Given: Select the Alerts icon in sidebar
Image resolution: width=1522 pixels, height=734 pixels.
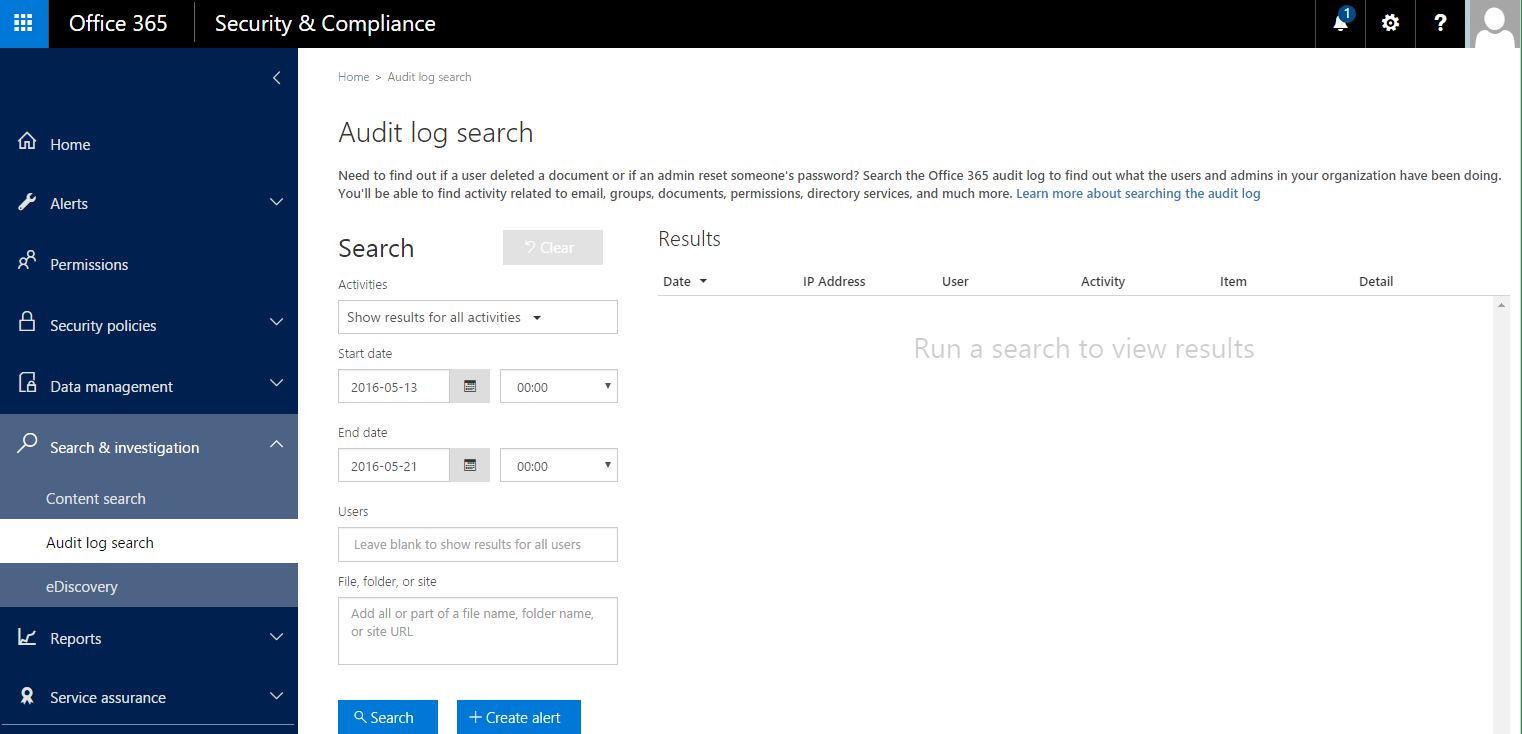Looking at the screenshot, I should coord(27,202).
